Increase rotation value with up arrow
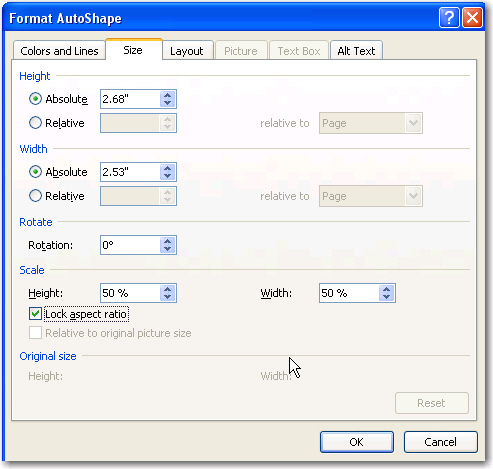 [x=167, y=241]
